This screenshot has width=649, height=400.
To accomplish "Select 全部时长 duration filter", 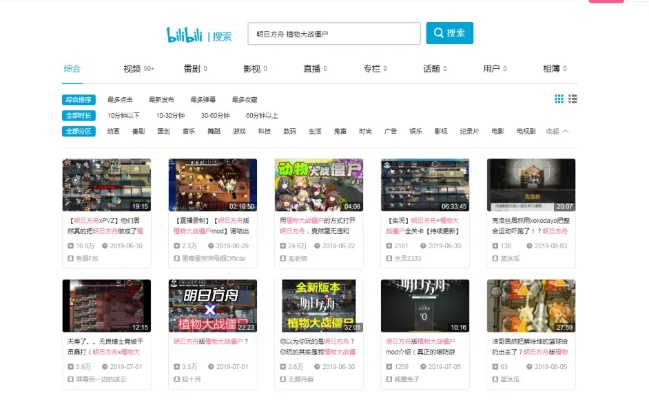I will [x=79, y=116].
